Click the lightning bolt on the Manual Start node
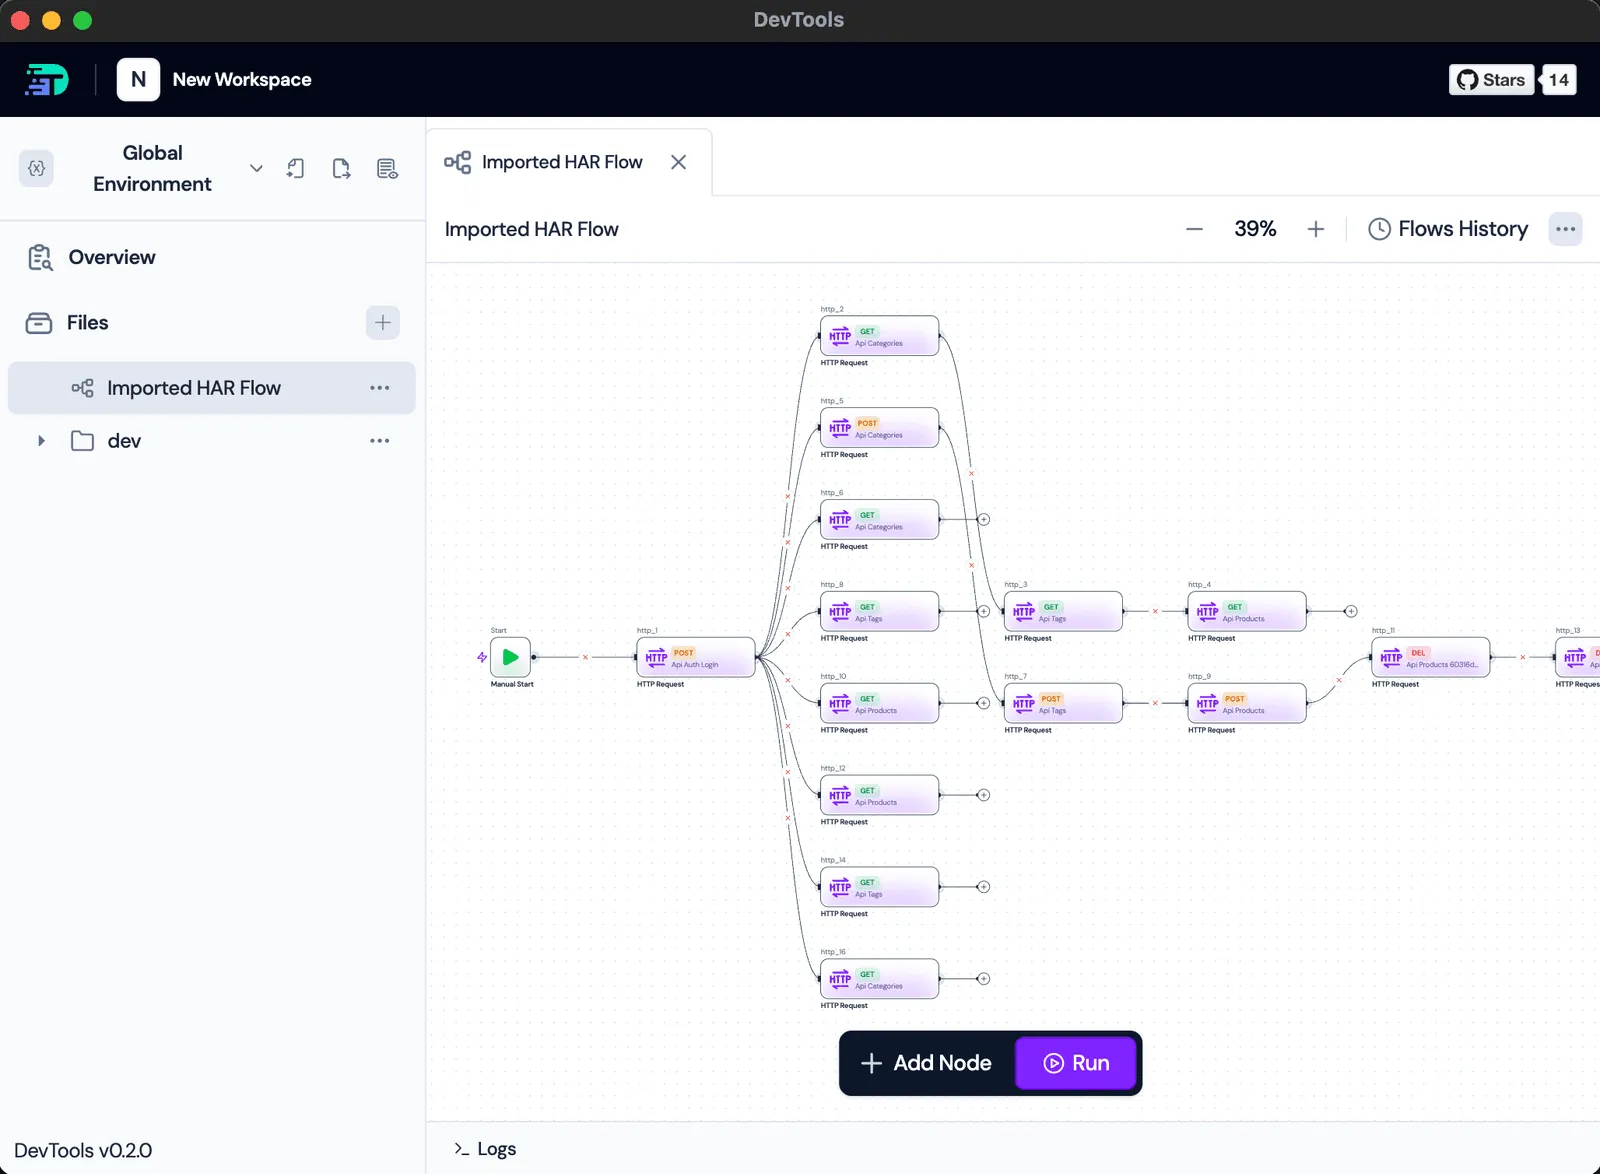 click(x=481, y=658)
